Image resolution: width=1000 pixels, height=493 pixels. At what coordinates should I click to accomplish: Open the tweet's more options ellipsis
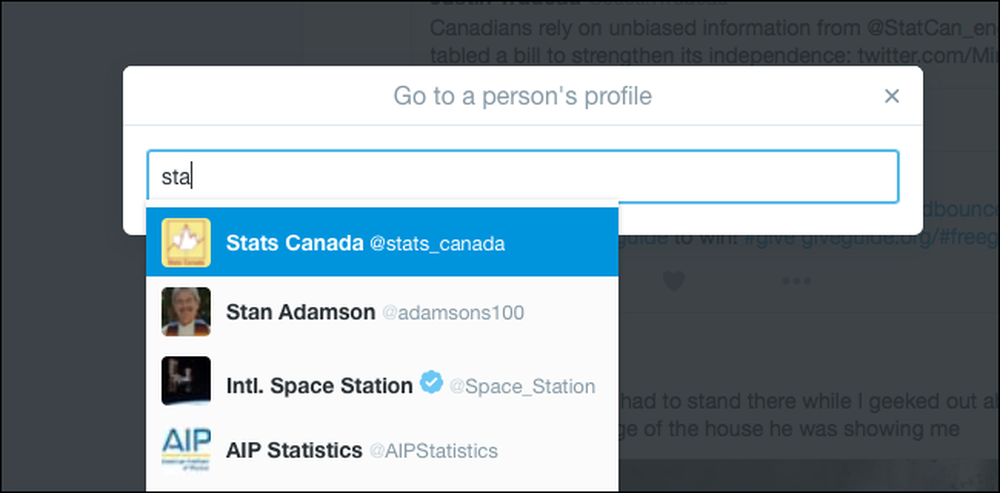pos(797,281)
